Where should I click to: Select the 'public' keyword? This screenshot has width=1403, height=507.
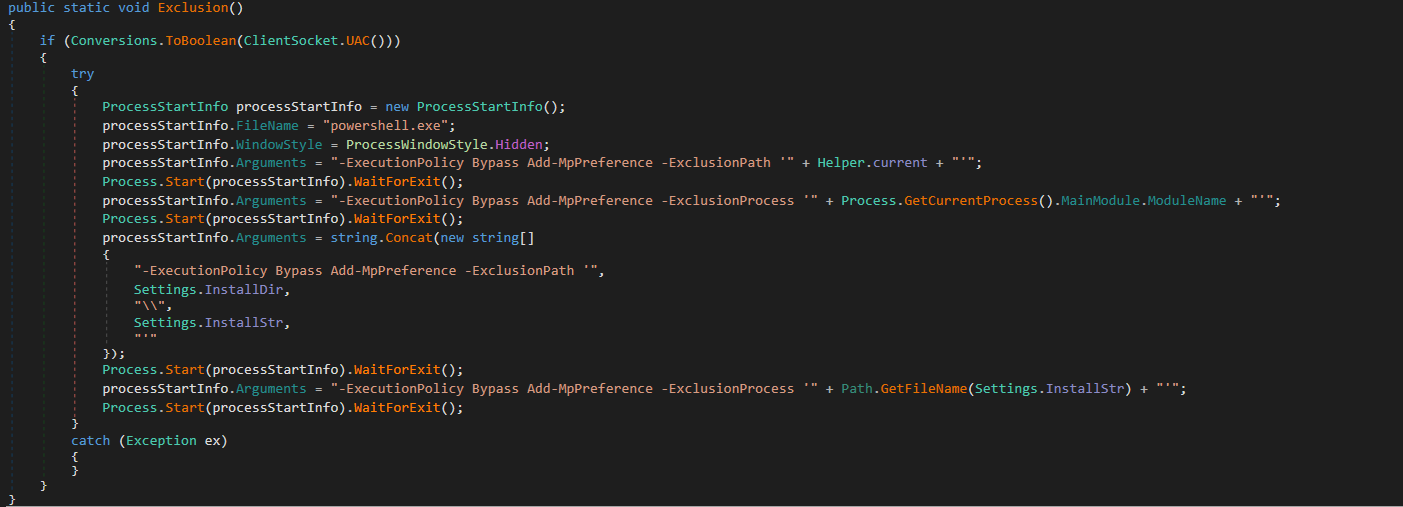31,8
